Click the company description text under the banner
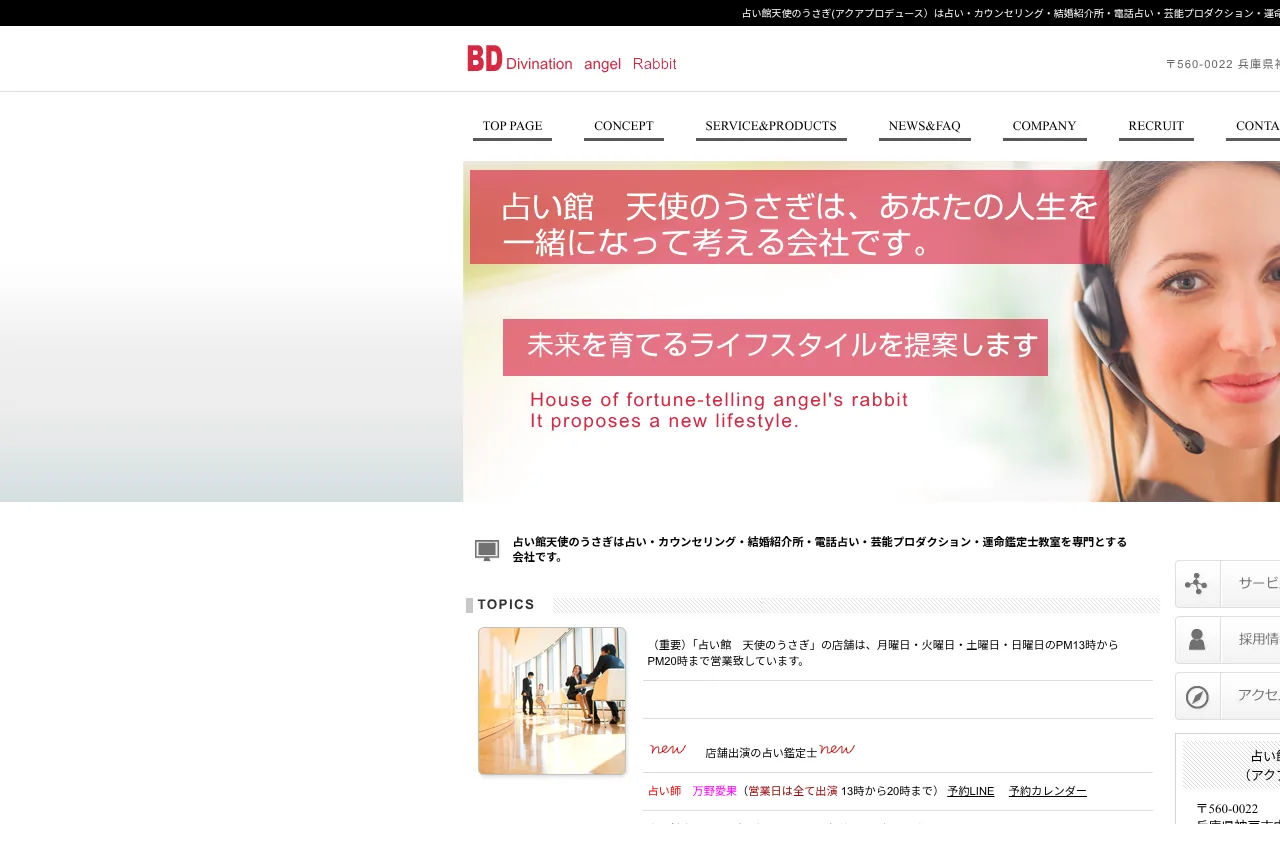Image resolution: width=1280 pixels, height=860 pixels. point(820,550)
